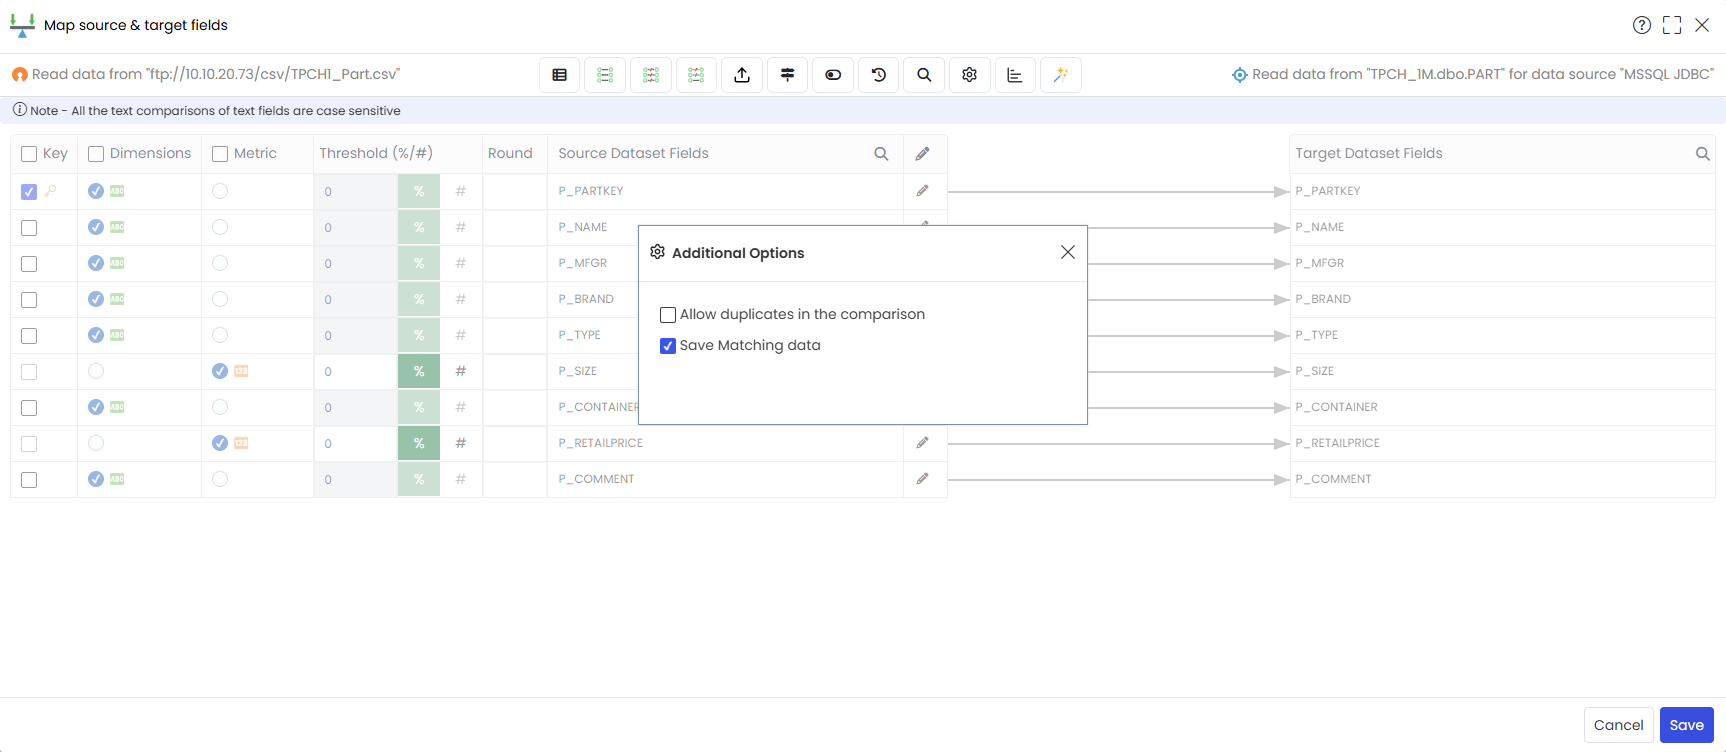This screenshot has height=752, width=1726.
Task: Click the upload arrow toolbar icon
Action: [x=742, y=75]
